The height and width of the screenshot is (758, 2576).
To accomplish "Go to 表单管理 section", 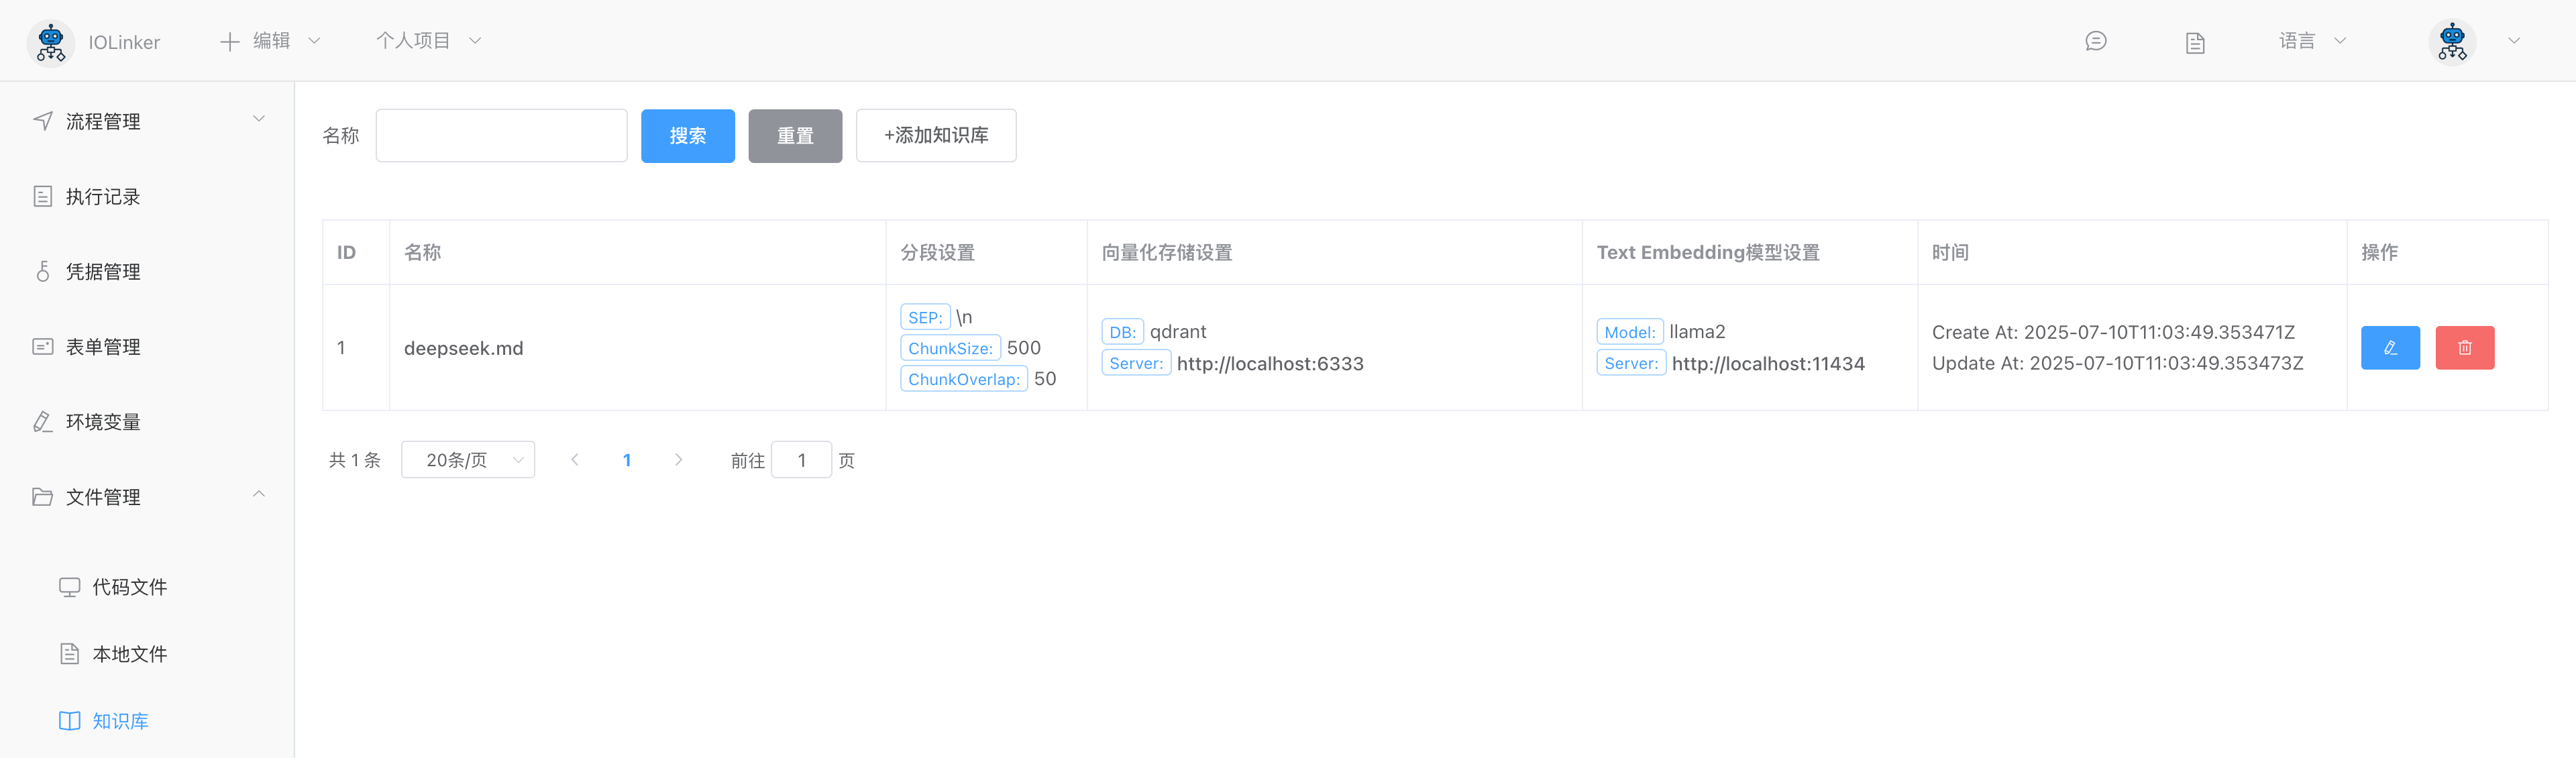I will (102, 347).
